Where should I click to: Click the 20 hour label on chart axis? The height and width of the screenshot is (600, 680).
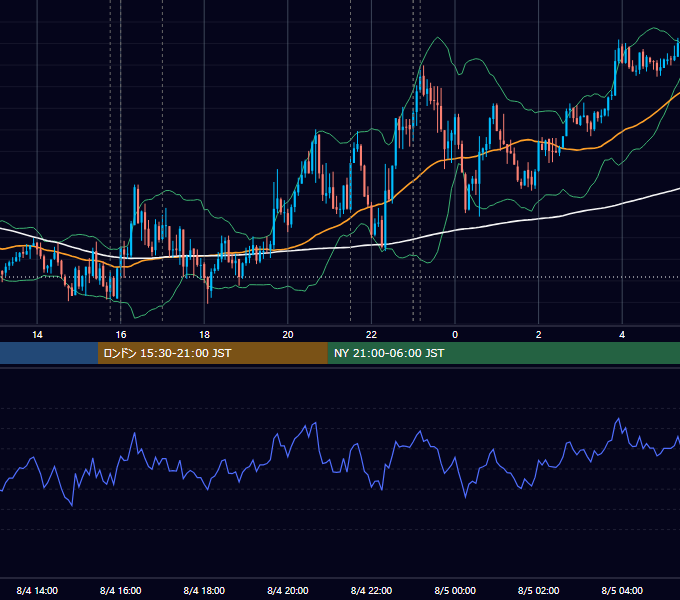288,335
